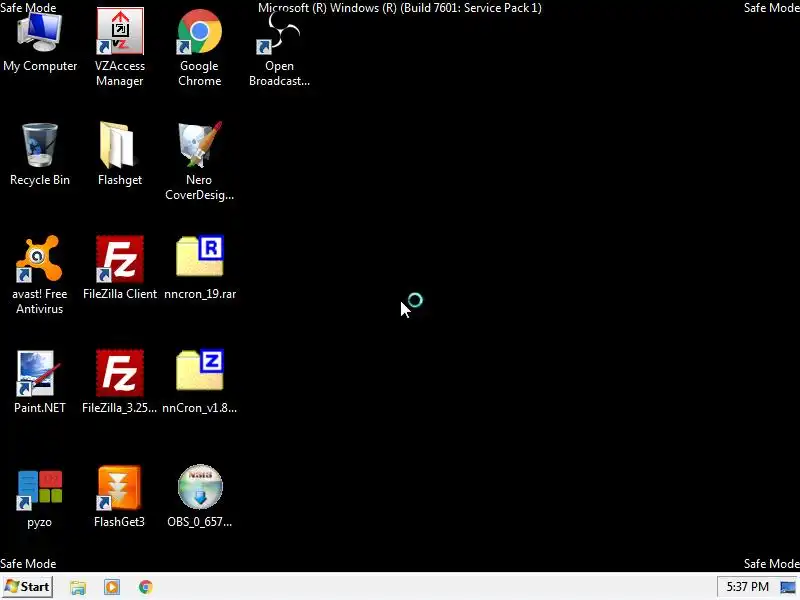Viewport: 800px width, 600px height.
Task: Launch the media player from the taskbar
Action: [x=112, y=587]
